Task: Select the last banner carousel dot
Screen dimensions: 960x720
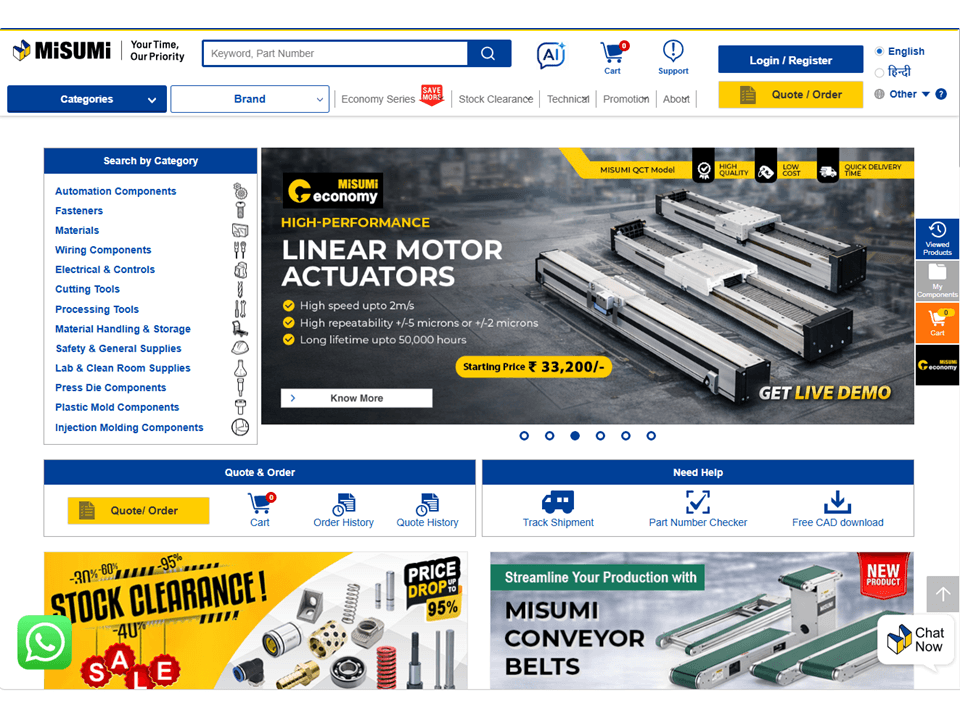Action: tap(651, 436)
